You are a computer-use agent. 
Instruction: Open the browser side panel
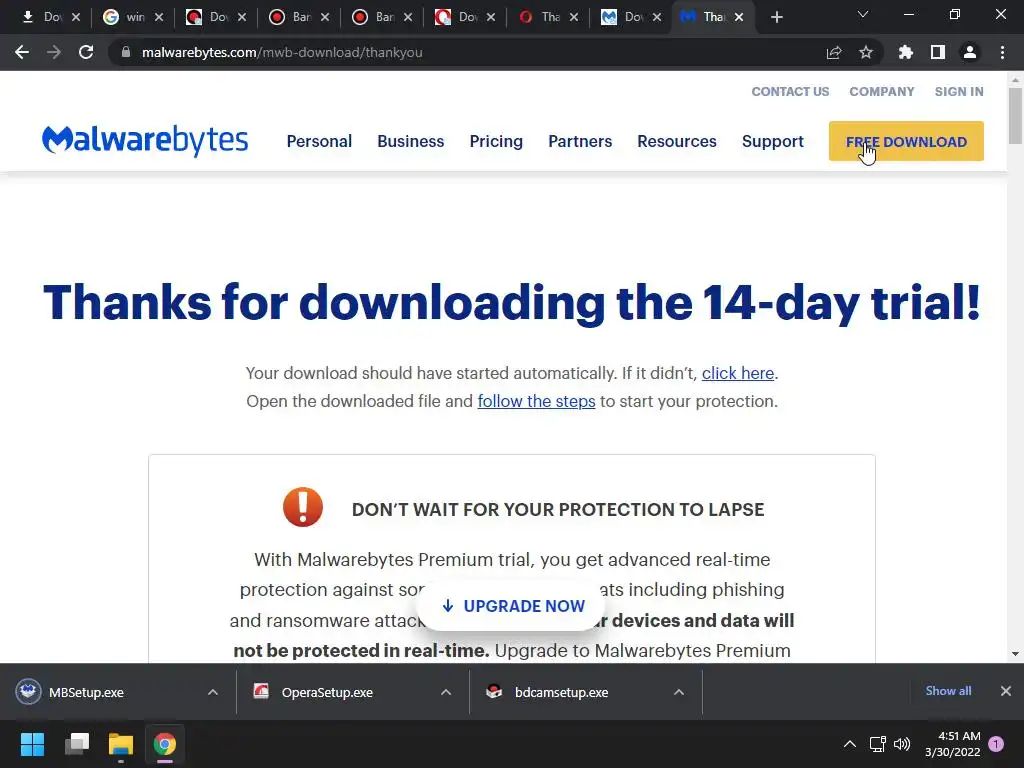click(x=938, y=52)
